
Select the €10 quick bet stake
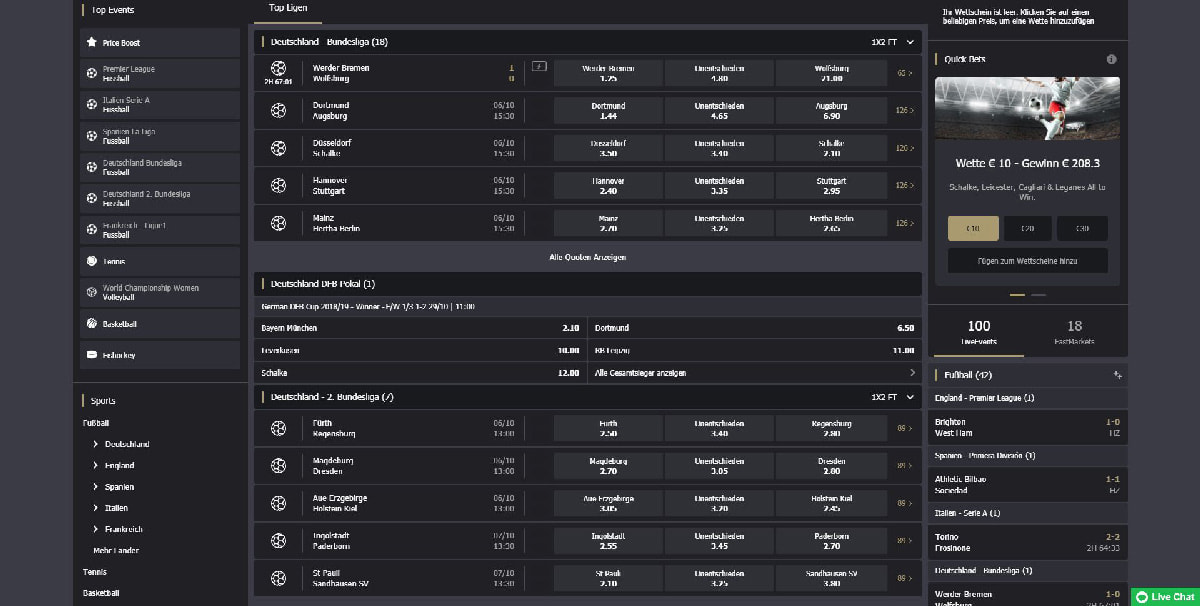tap(972, 228)
